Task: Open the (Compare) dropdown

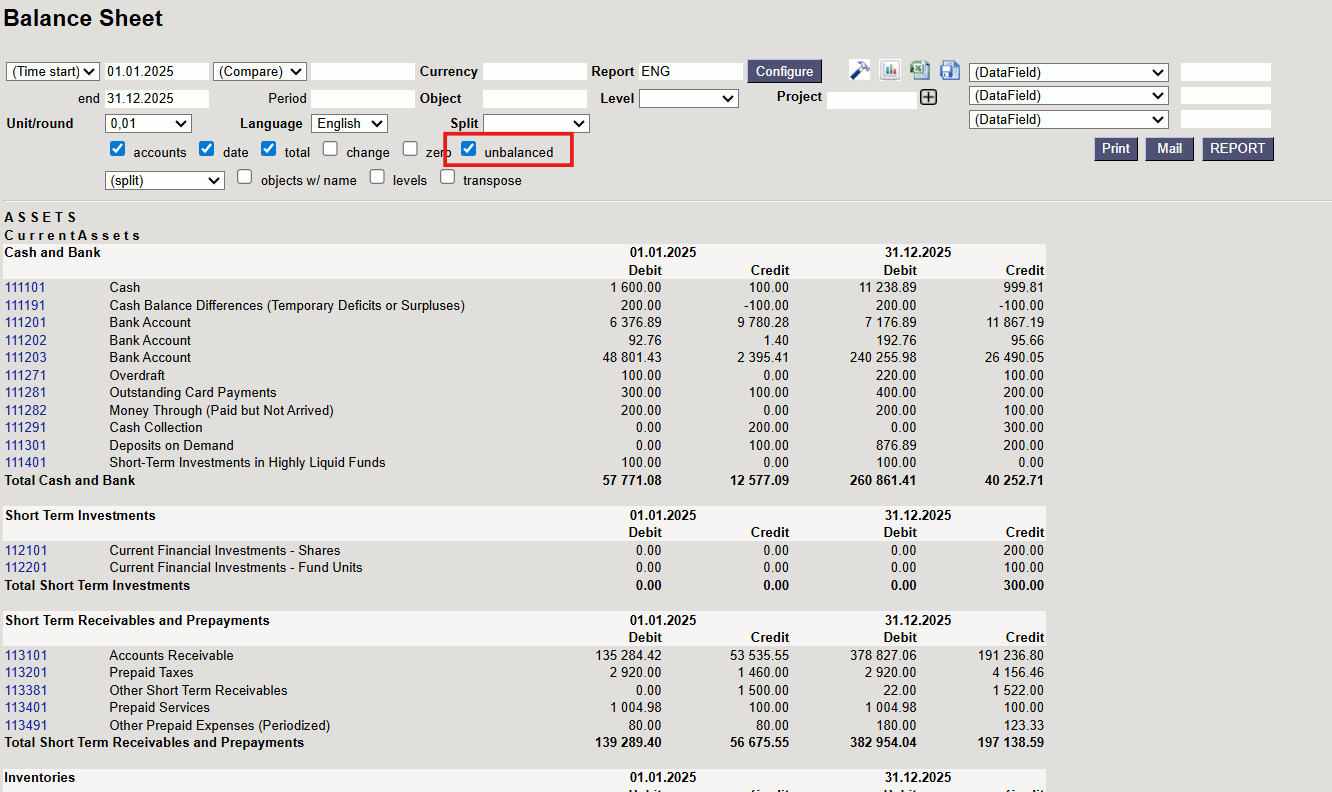Action: 259,72
